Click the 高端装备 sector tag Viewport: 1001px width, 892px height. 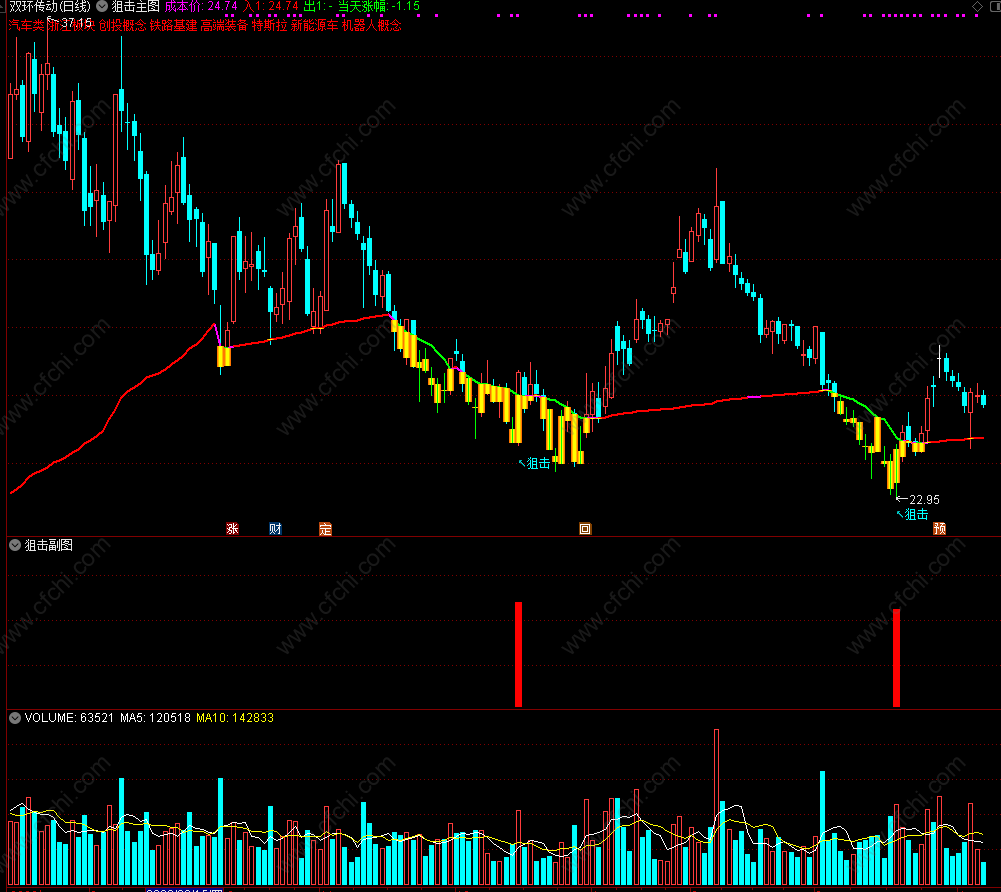pyautogui.click(x=224, y=26)
